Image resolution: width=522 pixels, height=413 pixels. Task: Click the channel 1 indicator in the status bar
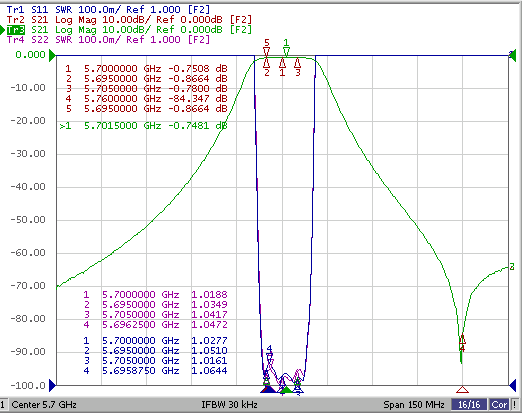pos(3,405)
